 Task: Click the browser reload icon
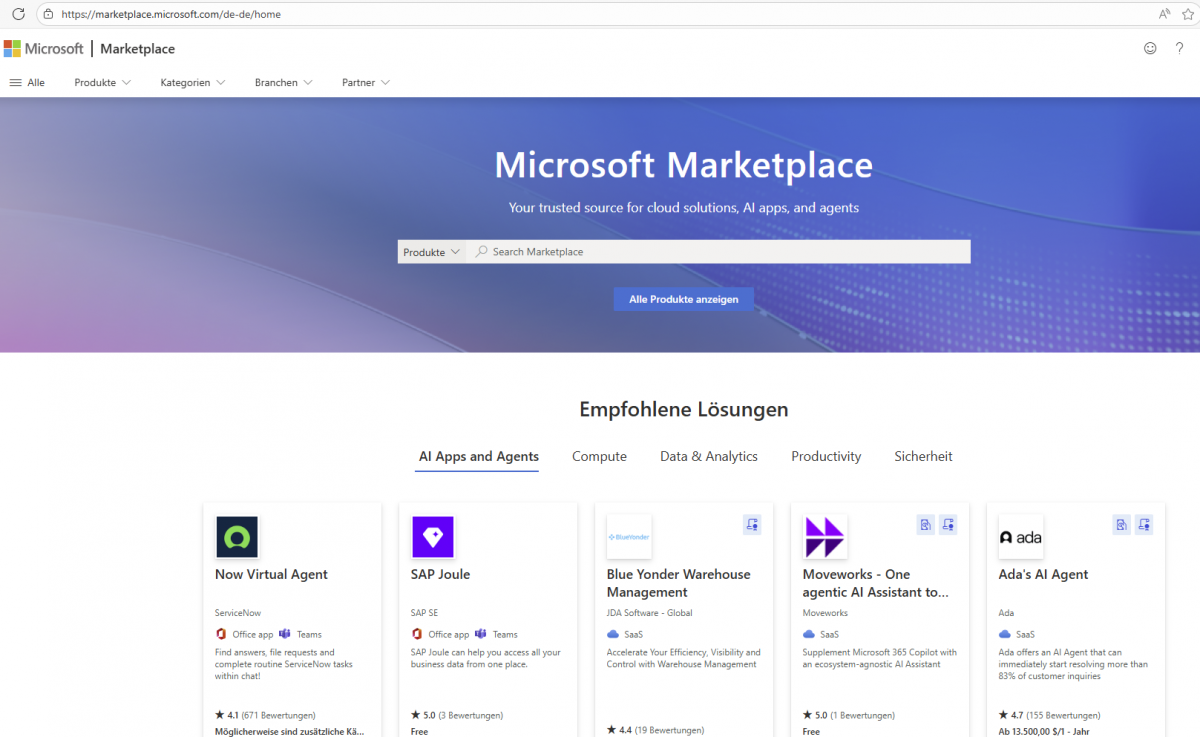click(18, 14)
